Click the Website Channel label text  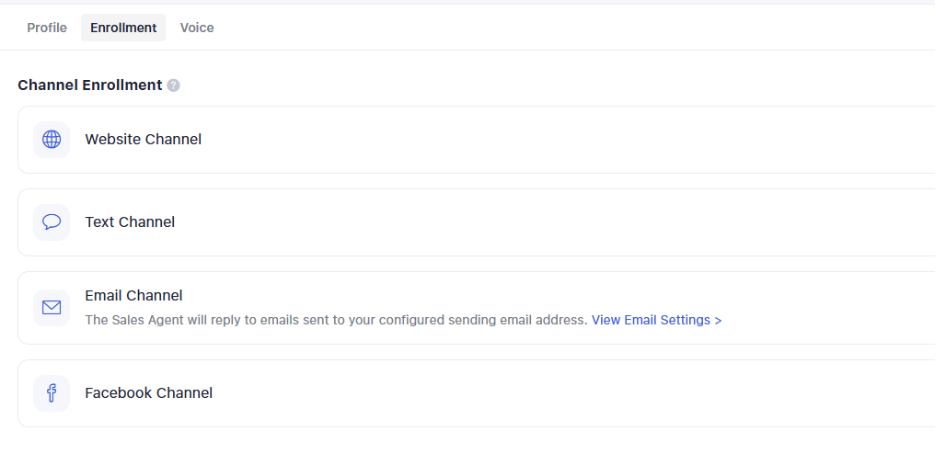143,140
